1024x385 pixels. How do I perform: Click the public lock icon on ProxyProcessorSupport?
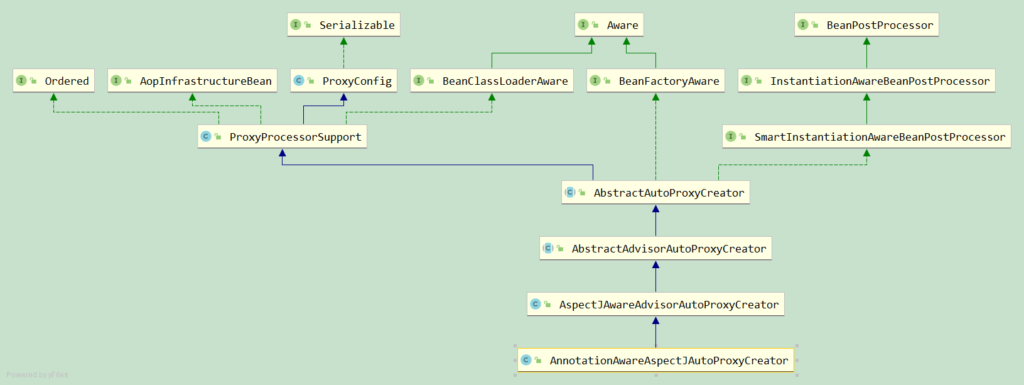[x=217, y=138]
